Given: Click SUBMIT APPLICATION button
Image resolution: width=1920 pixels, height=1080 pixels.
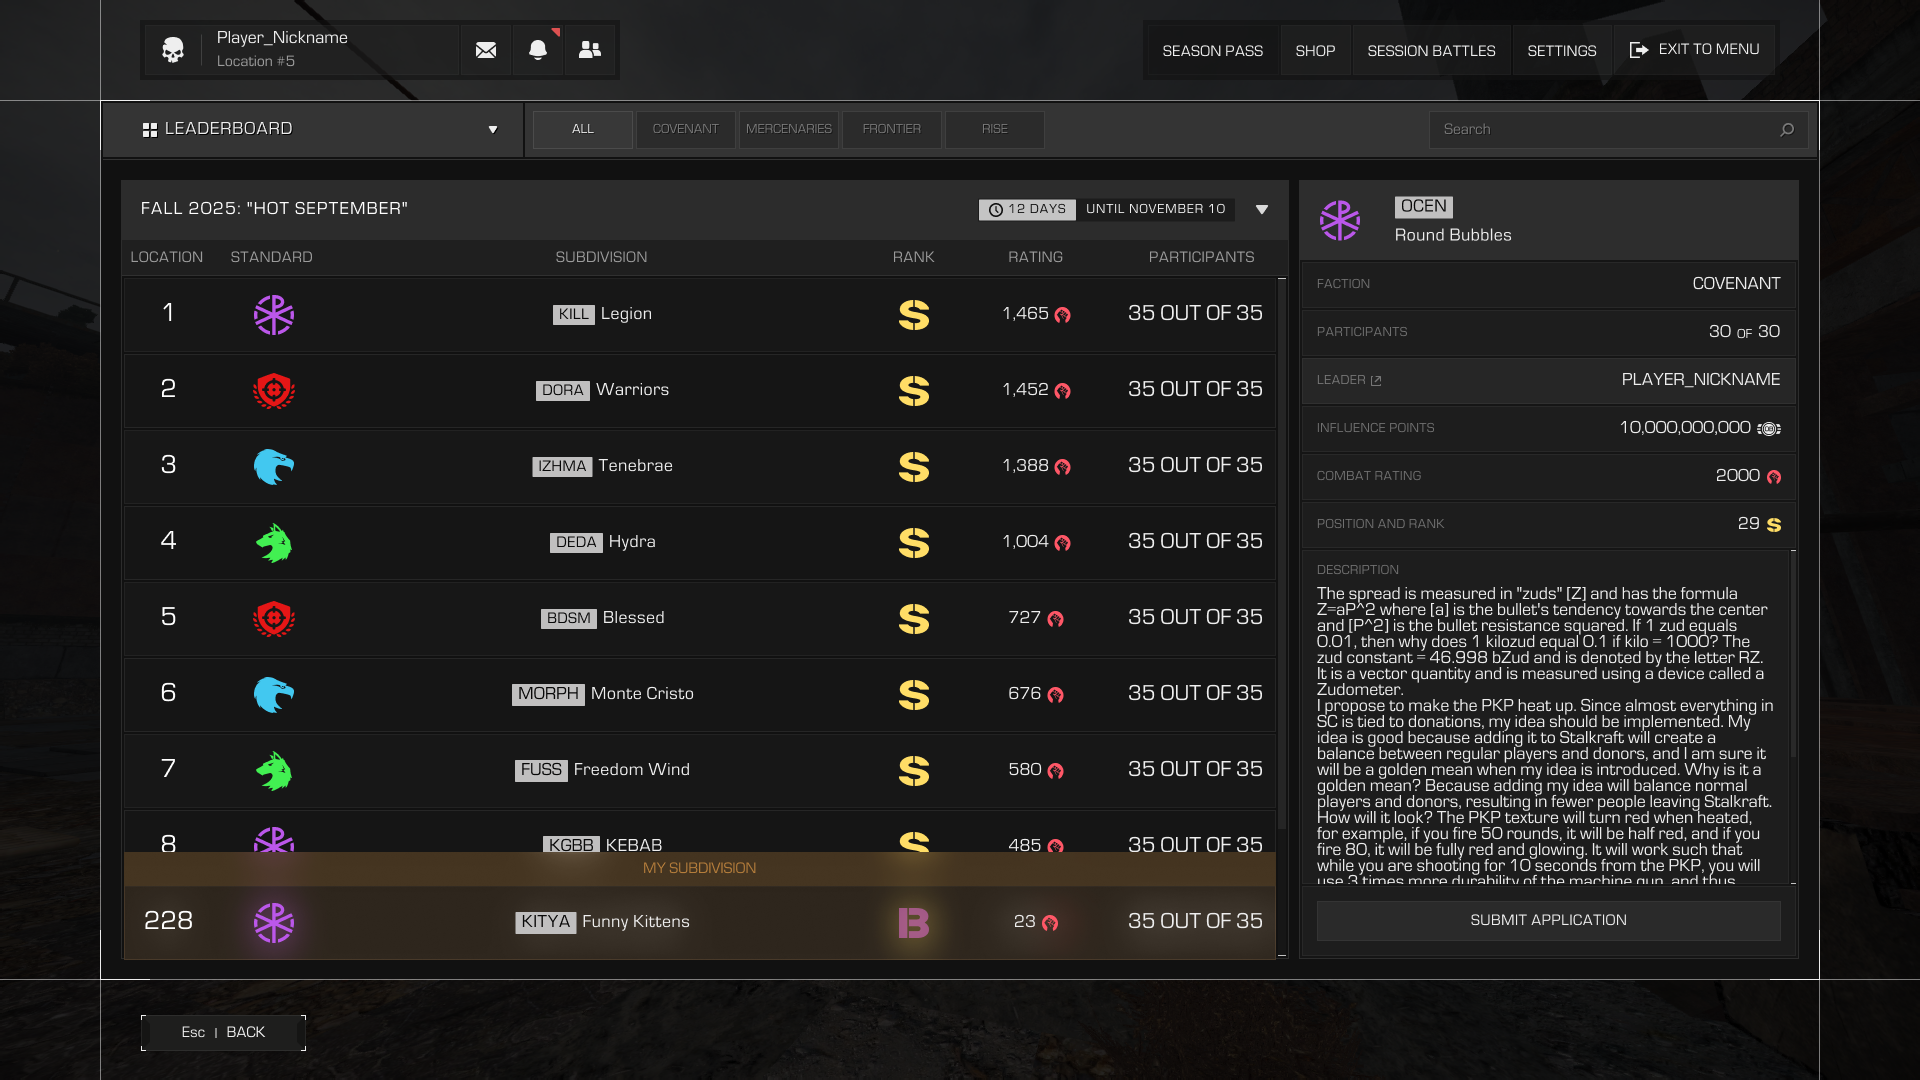Looking at the screenshot, I should tap(1548, 921).
